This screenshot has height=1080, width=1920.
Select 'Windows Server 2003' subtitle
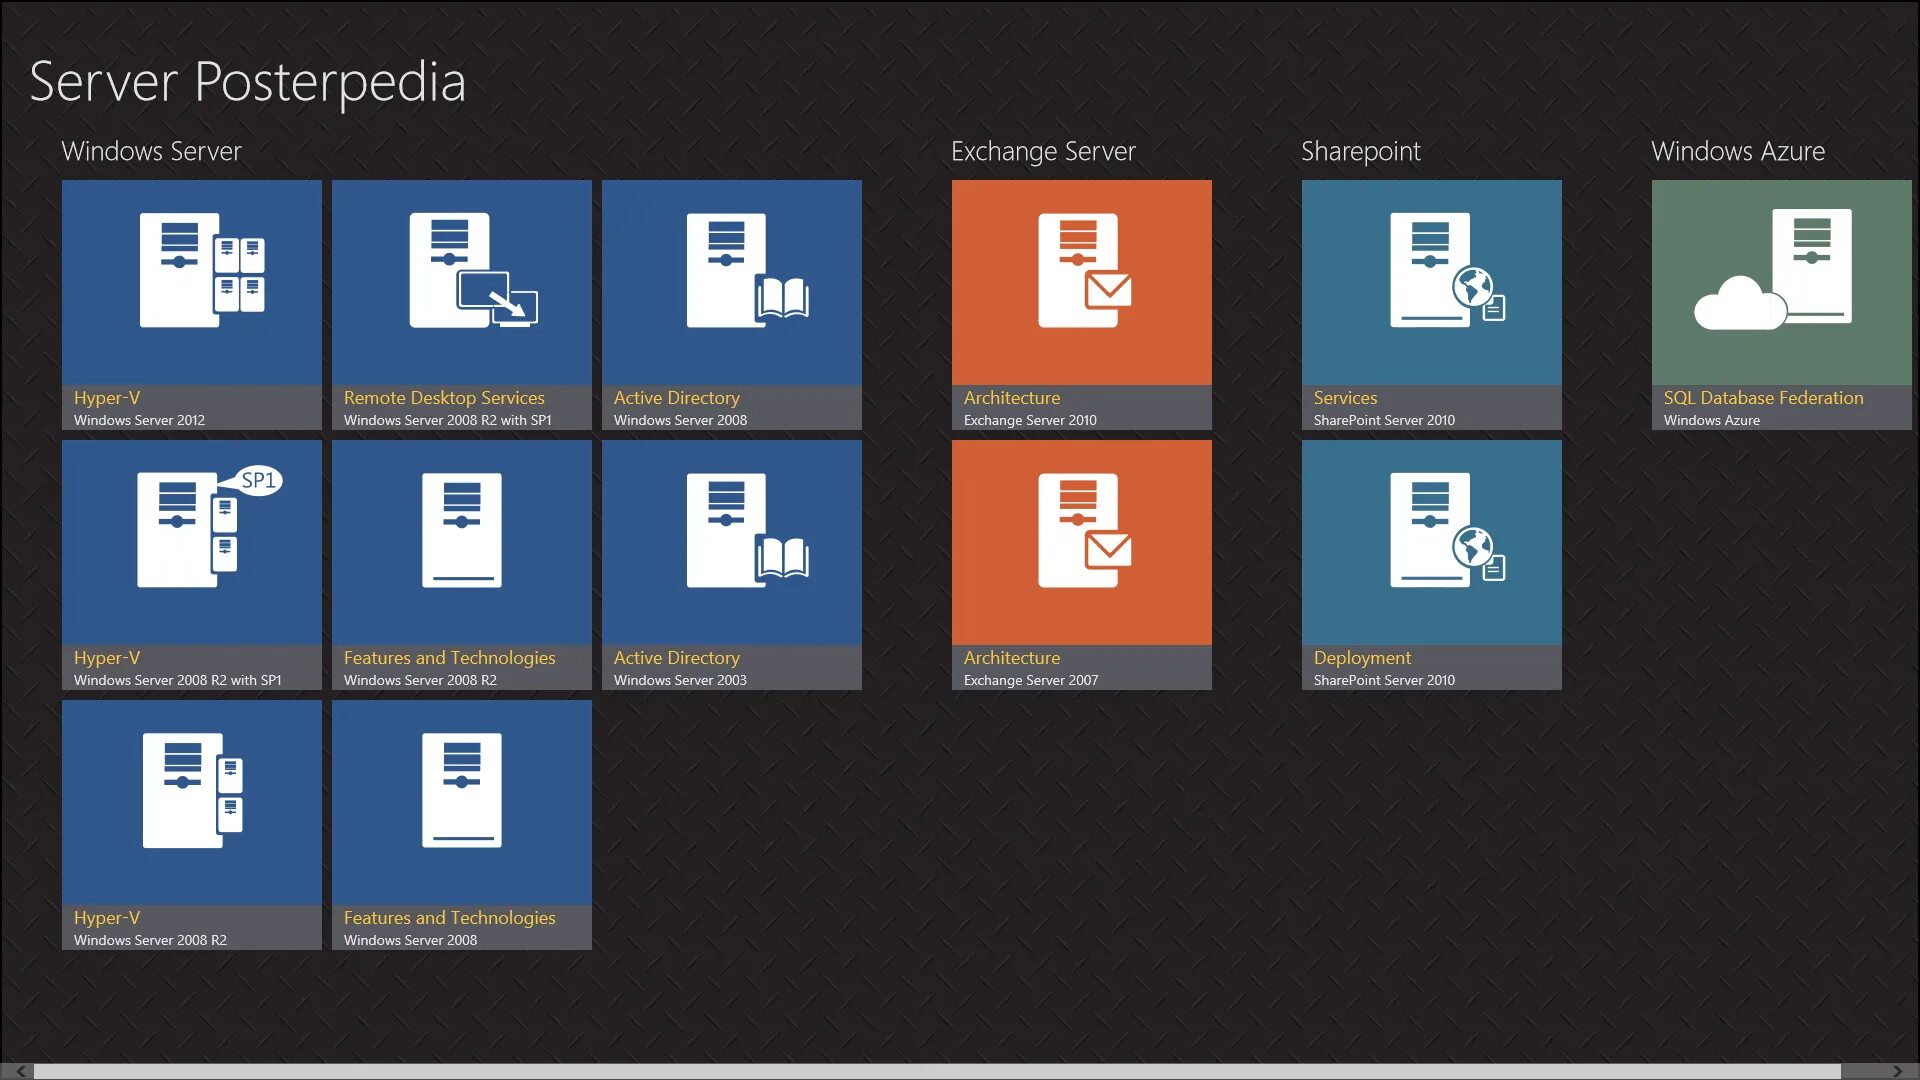click(680, 680)
